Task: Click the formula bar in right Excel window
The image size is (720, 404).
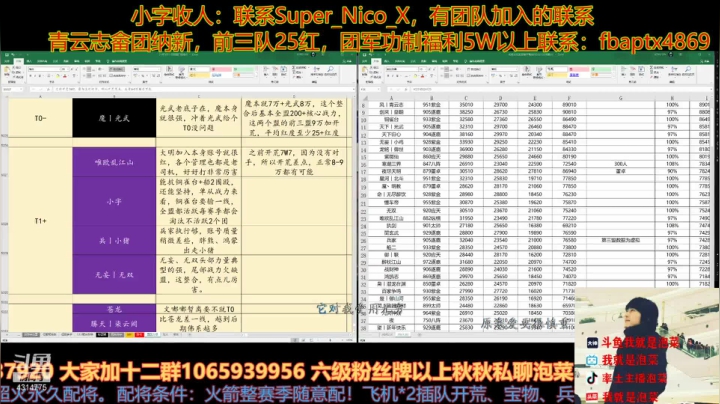Action: coord(560,90)
